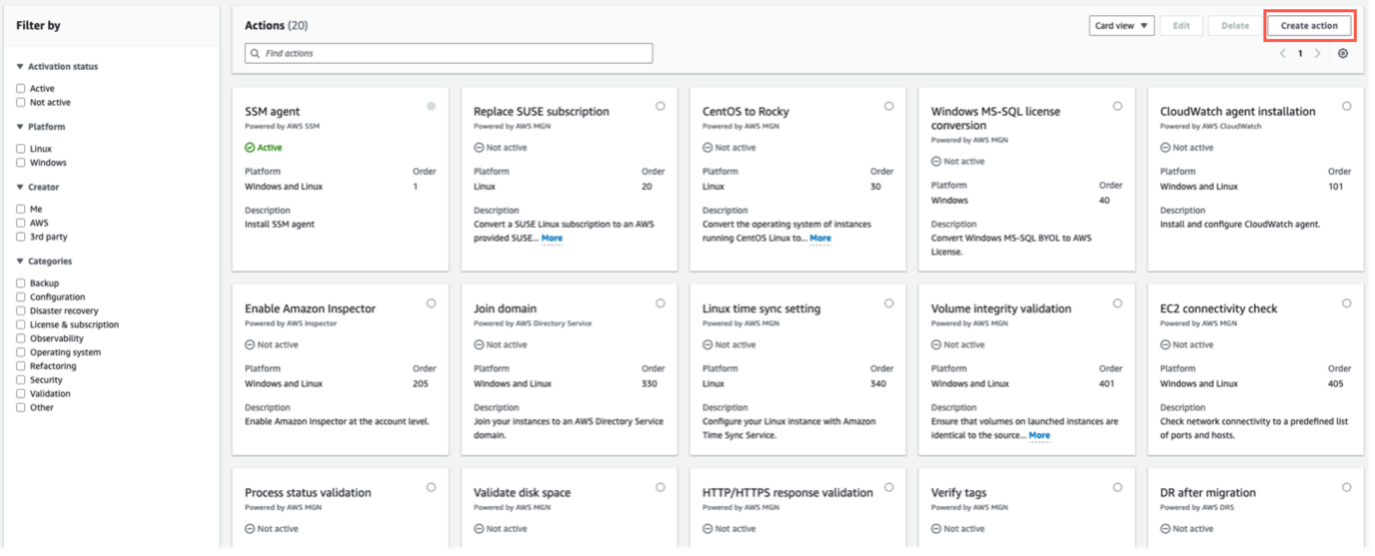This screenshot has height=556, width=1375.
Task: Check the Operating system category
Action: (21, 353)
